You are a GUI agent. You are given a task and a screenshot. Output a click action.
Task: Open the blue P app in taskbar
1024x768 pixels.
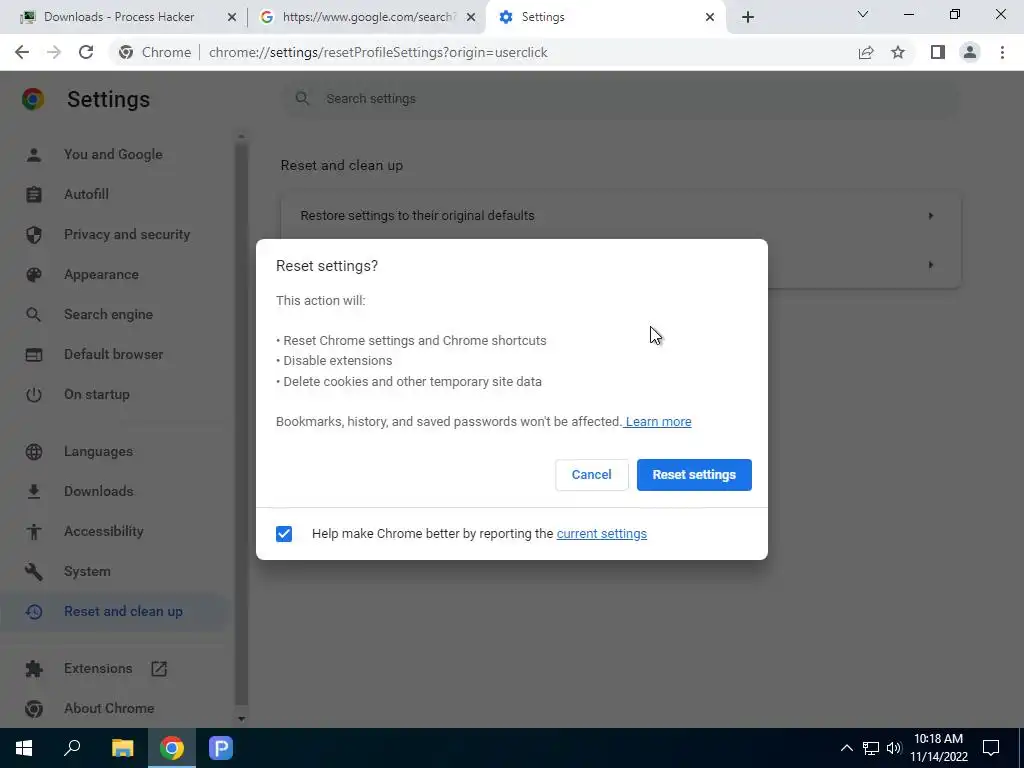221,748
